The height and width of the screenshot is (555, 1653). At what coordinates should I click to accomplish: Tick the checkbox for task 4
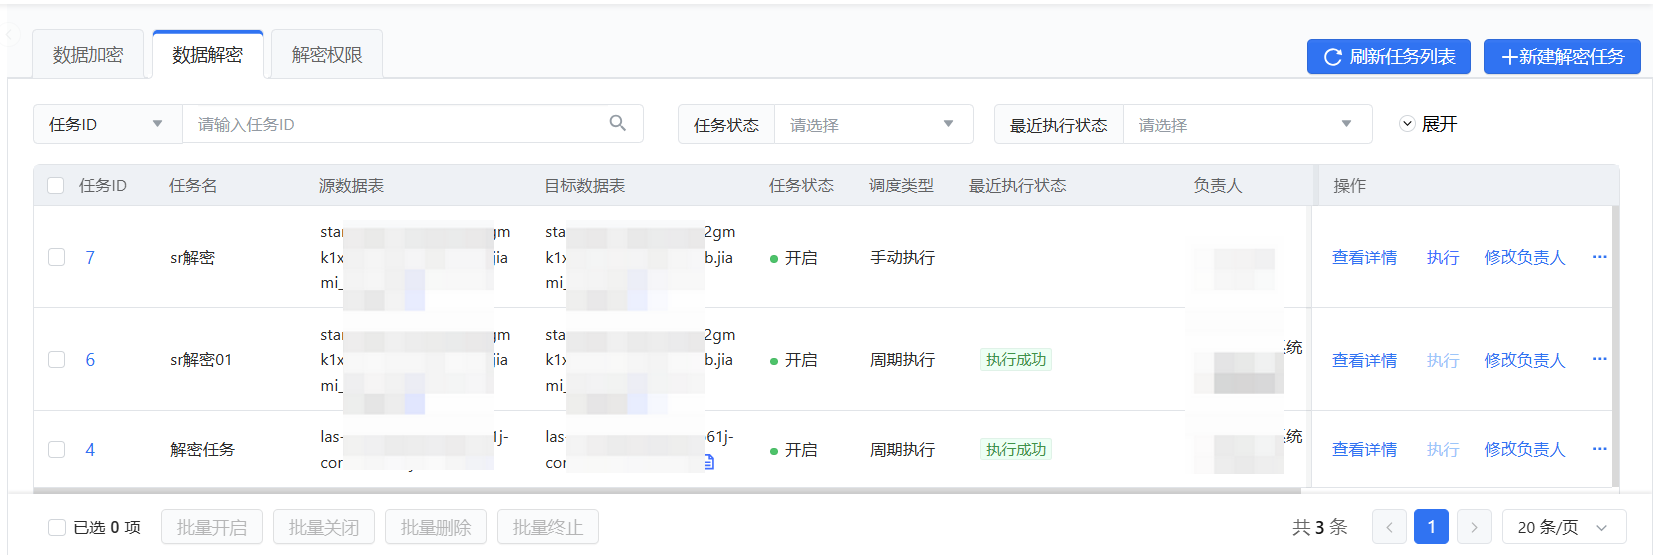coord(57,450)
